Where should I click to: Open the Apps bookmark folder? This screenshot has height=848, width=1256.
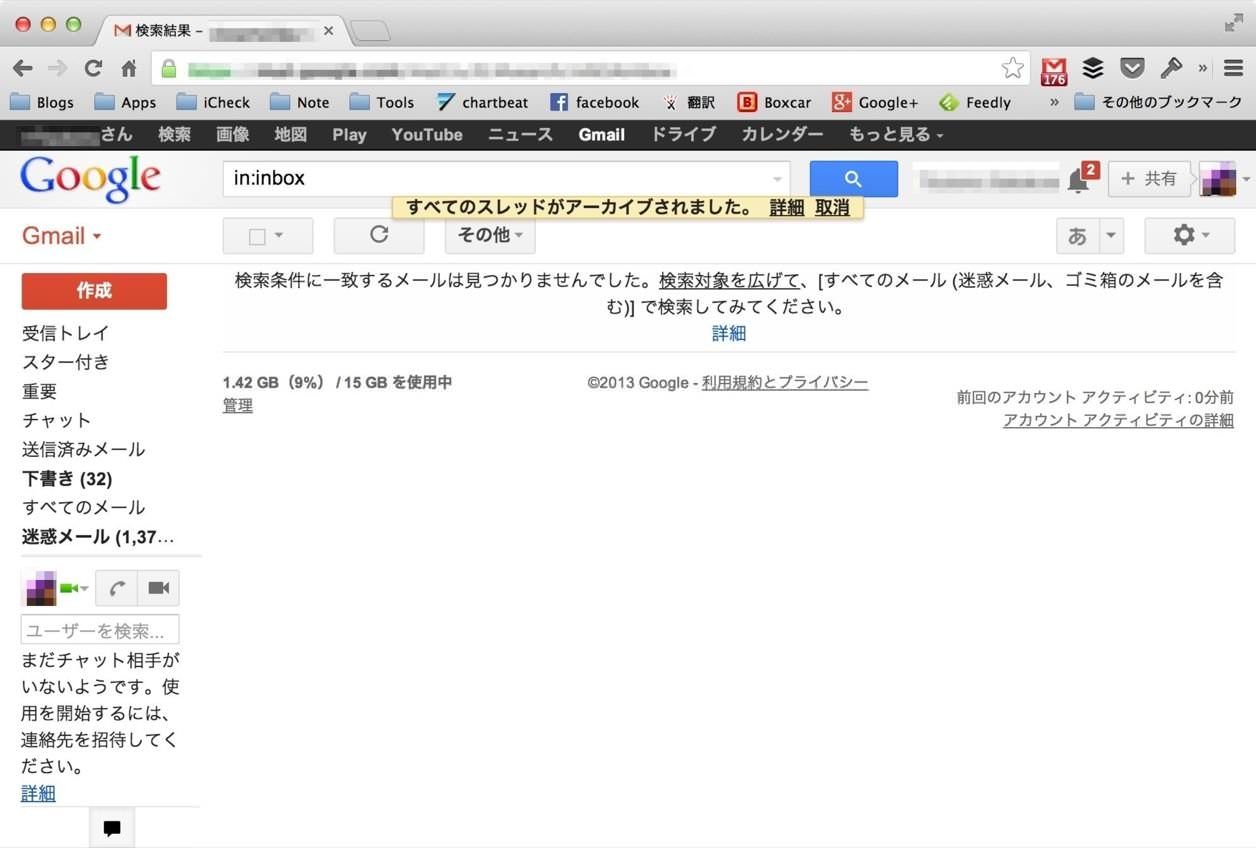[125, 102]
